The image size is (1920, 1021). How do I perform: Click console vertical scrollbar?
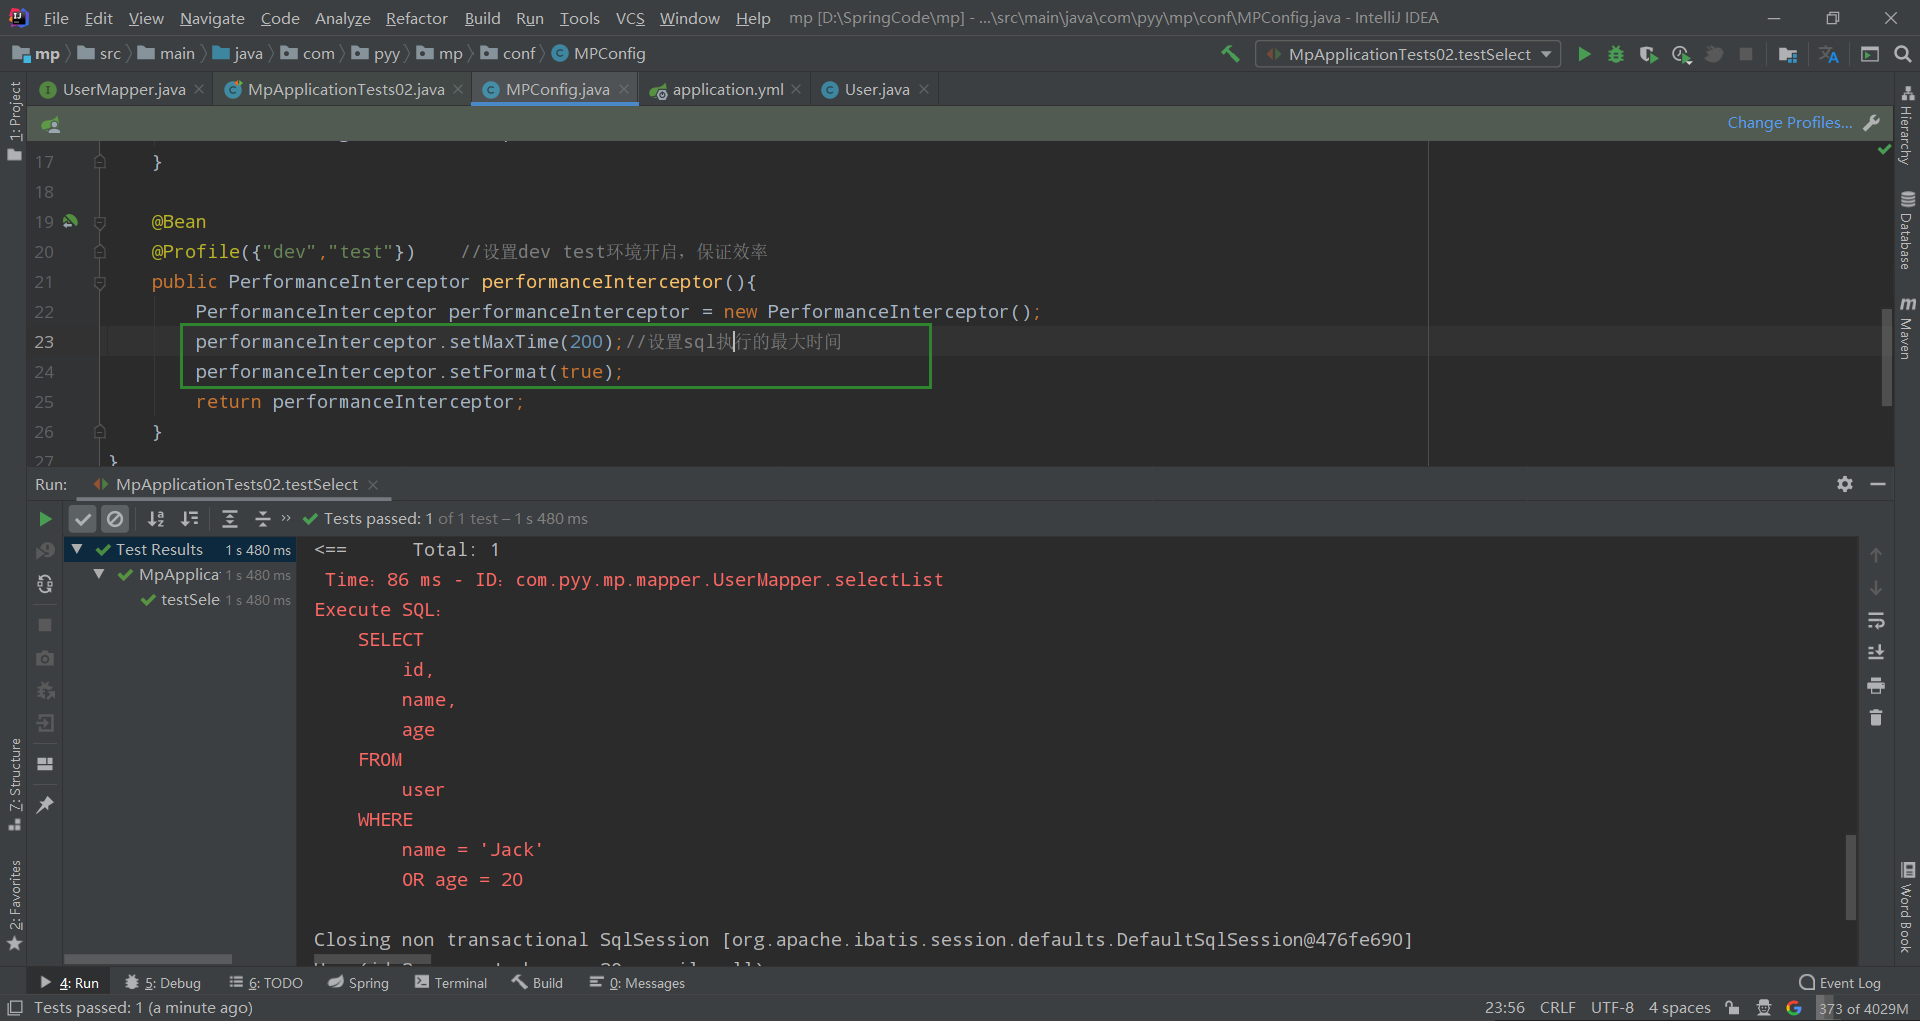1851,877
